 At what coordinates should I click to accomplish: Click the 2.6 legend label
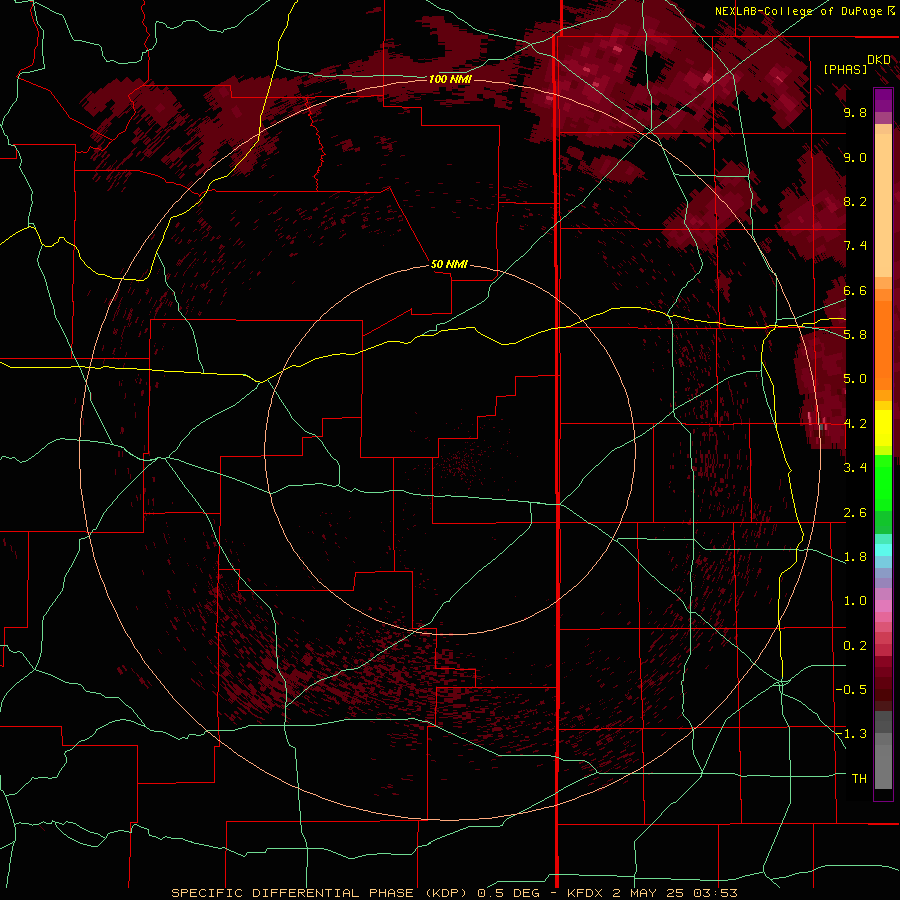(x=855, y=513)
